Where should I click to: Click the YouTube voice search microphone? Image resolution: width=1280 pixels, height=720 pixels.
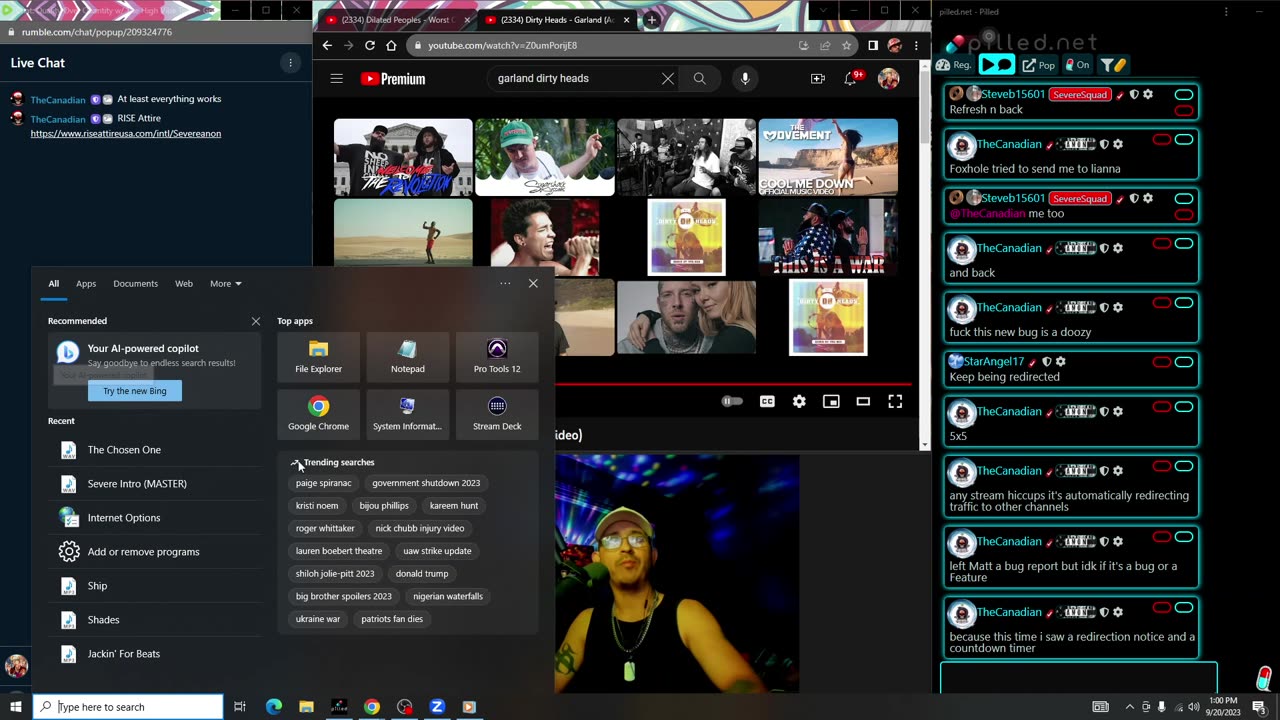coord(745,78)
